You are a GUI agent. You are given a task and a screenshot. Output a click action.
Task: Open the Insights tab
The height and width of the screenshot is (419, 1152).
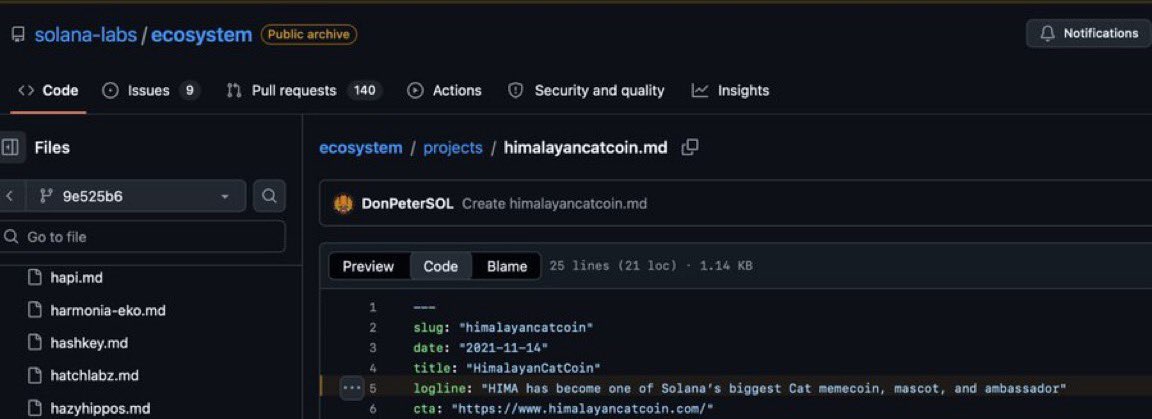point(730,90)
